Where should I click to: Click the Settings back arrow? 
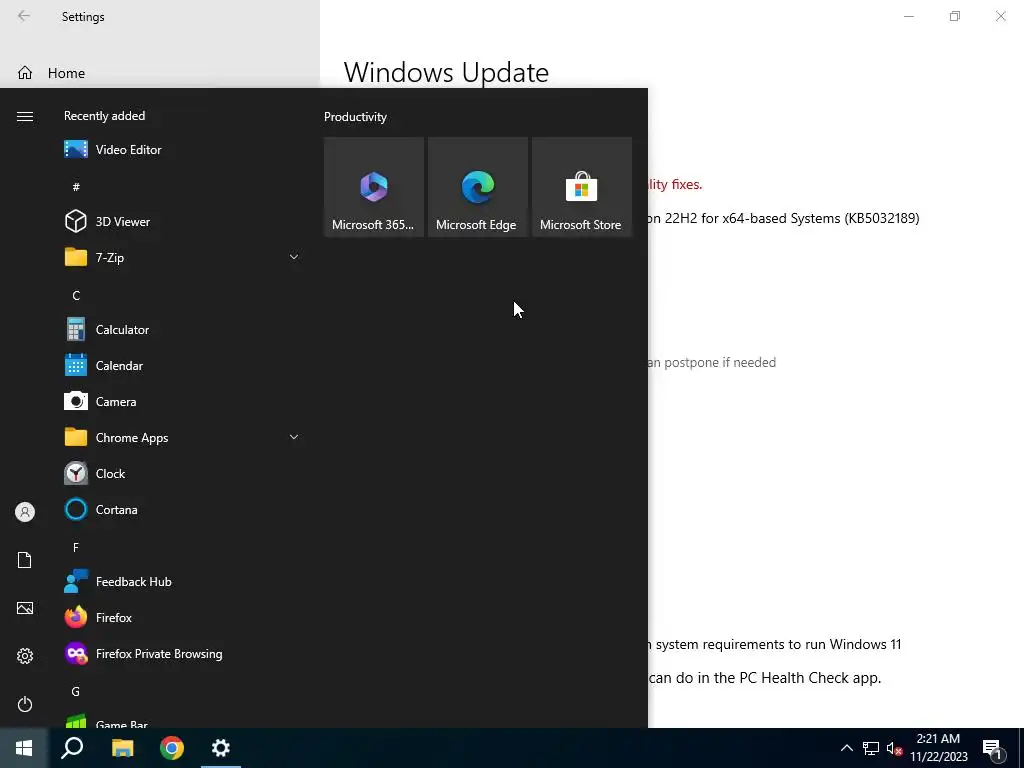[24, 16]
